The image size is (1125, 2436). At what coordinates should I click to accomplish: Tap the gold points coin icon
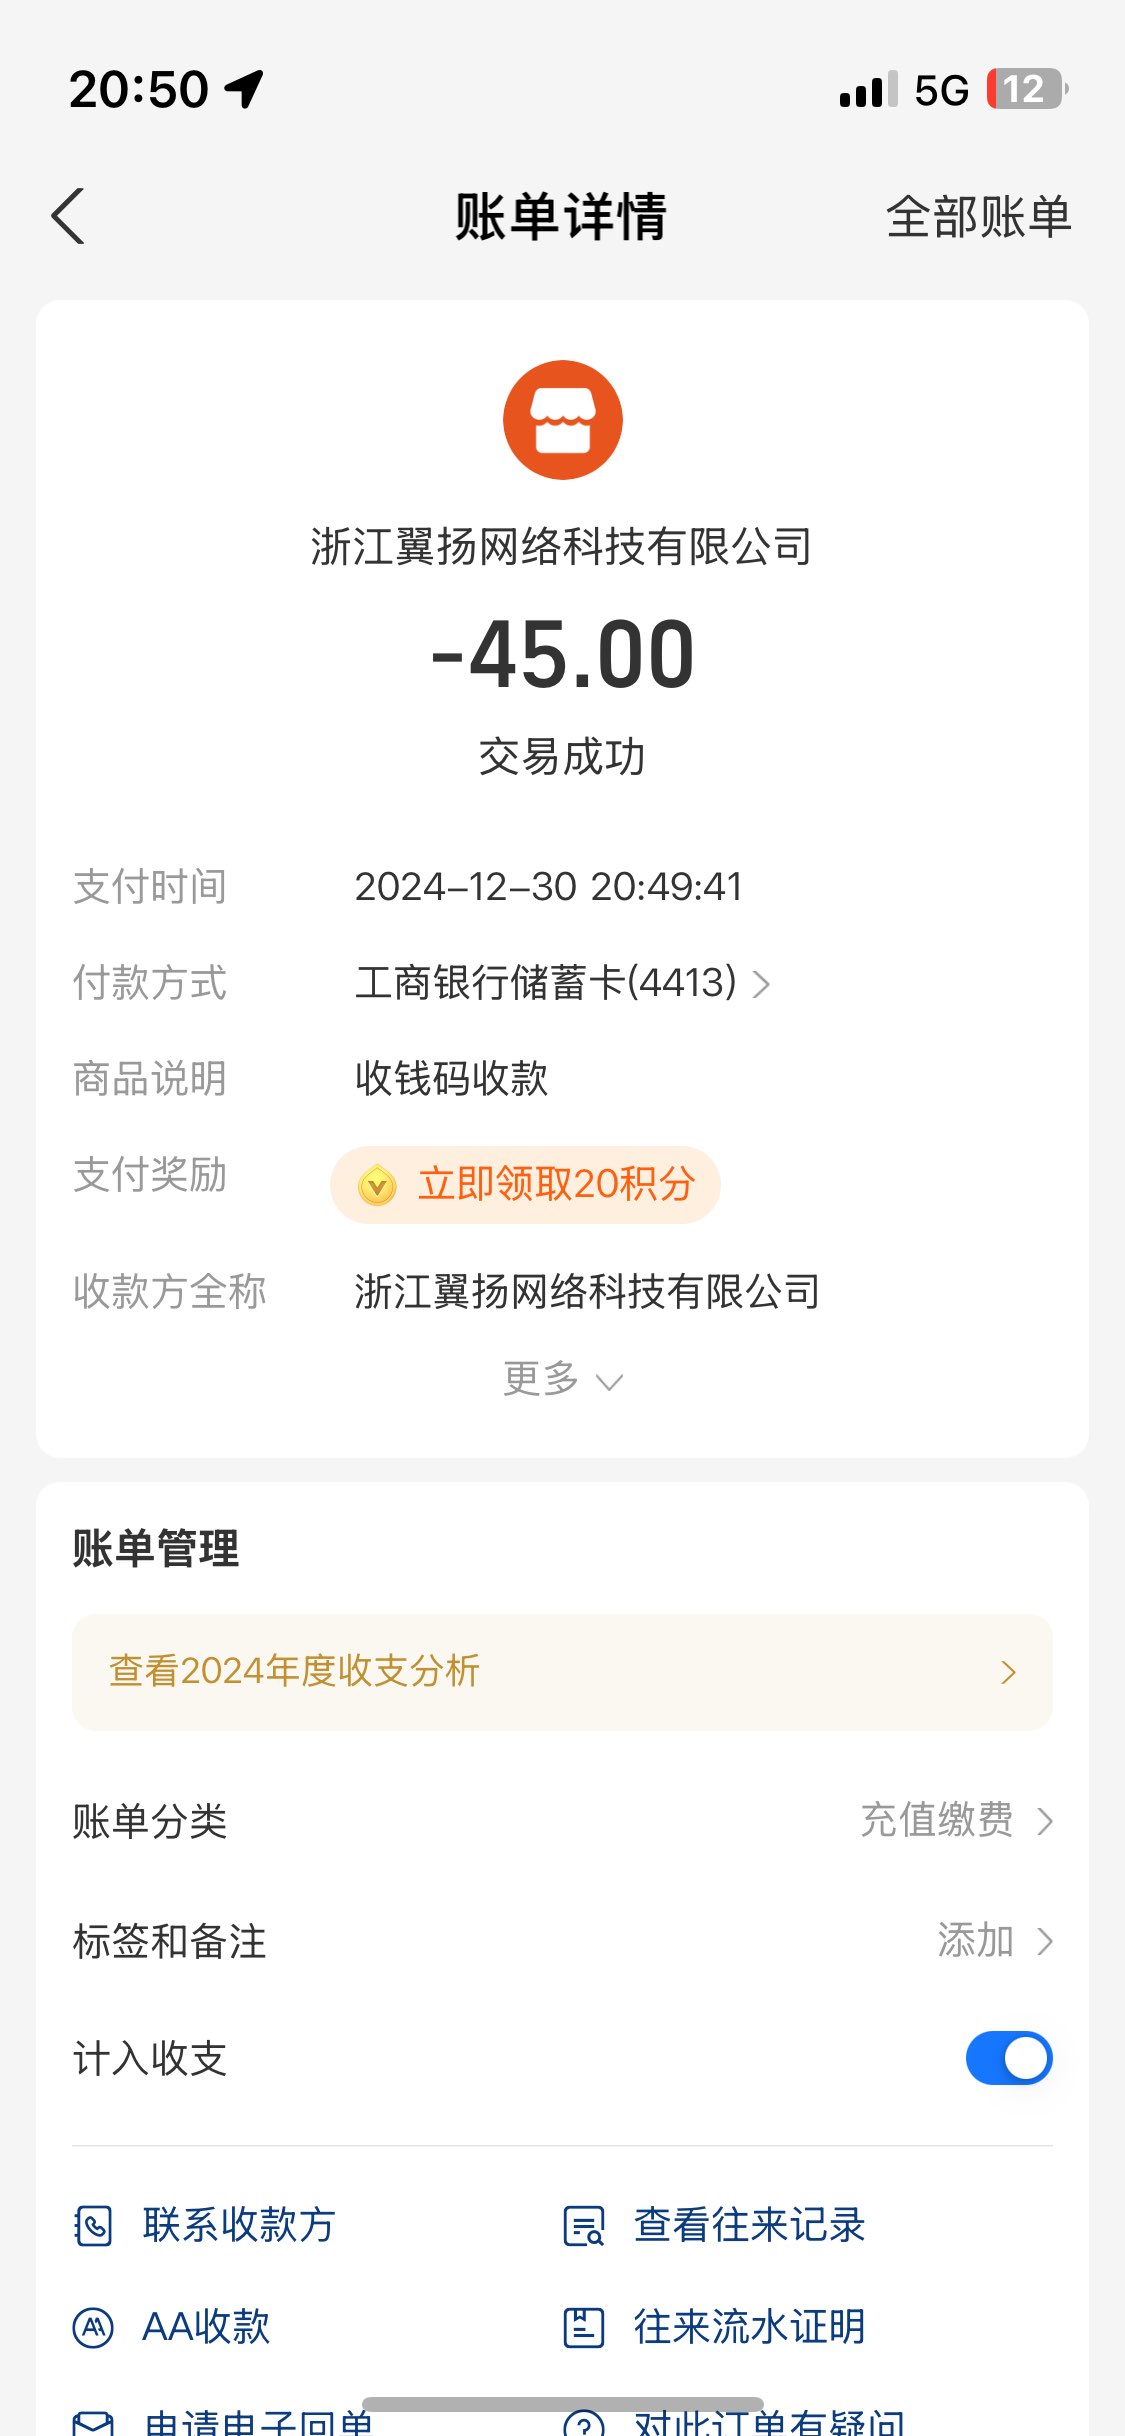(x=378, y=1186)
